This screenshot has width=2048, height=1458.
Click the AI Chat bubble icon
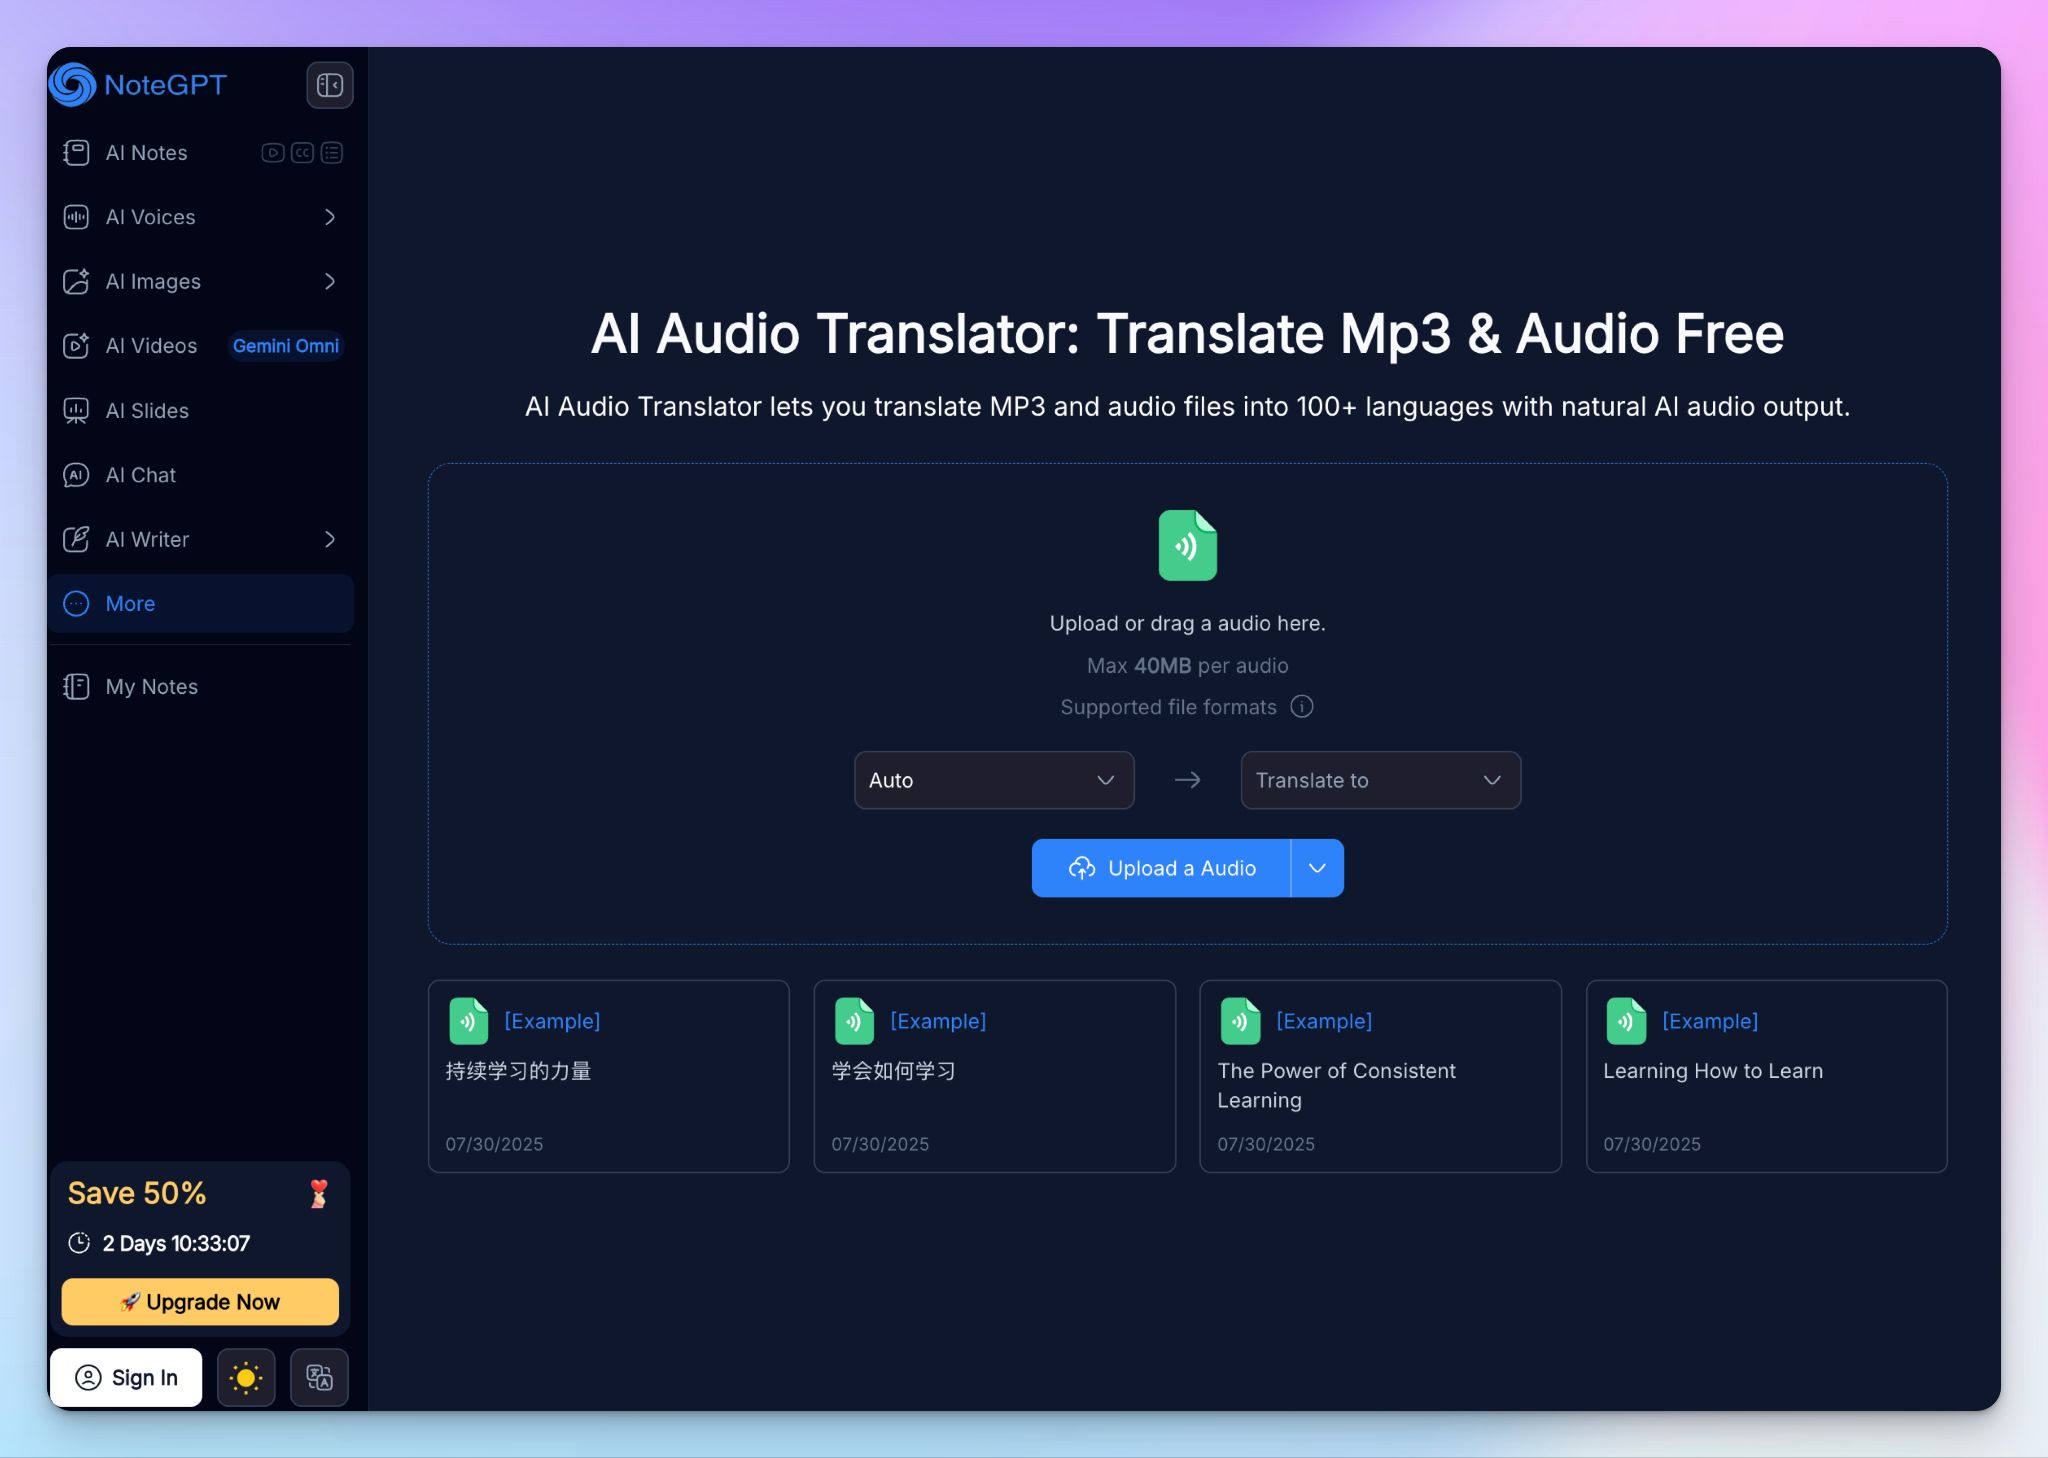coord(76,475)
